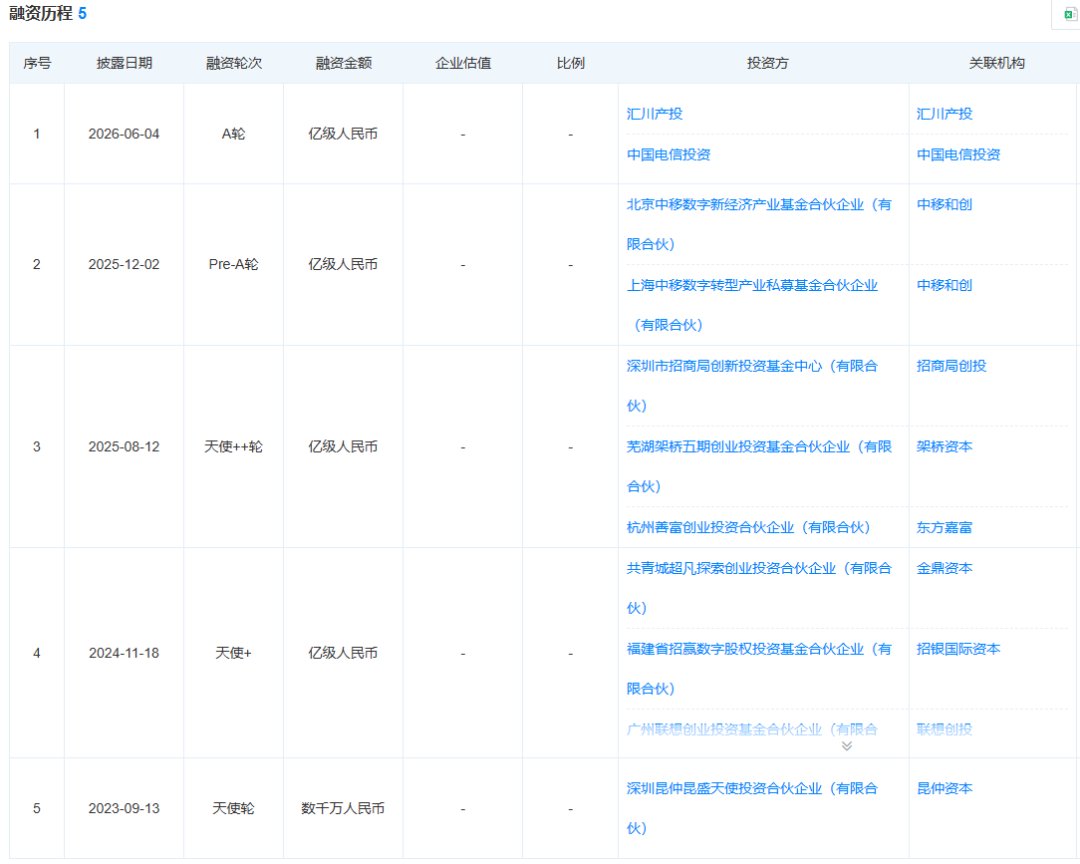1080x864 pixels.
Task: Open related institution 昆仲资本
Action: (x=944, y=788)
